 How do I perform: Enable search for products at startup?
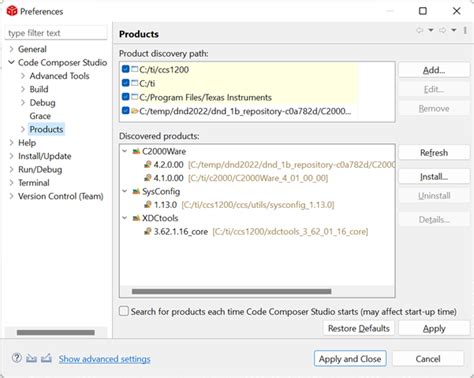pyautogui.click(x=124, y=311)
